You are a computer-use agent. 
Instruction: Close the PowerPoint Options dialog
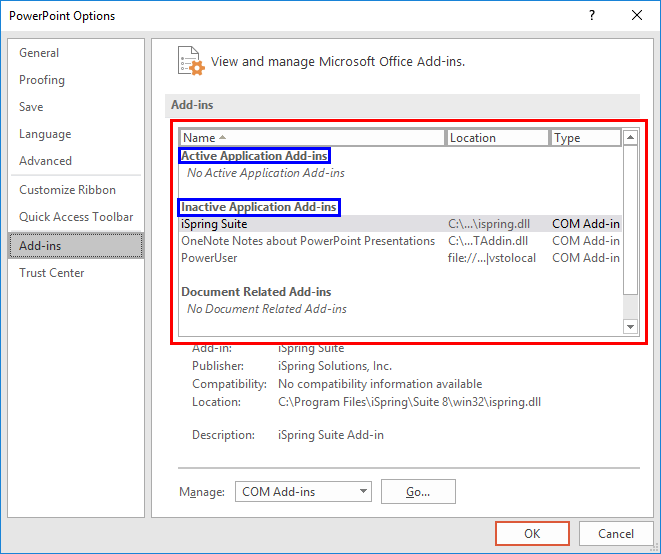[637, 16]
